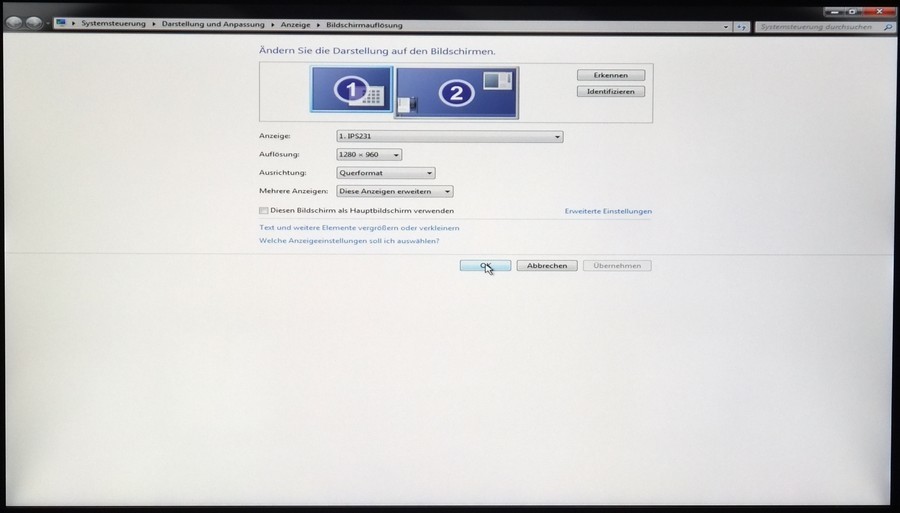Viewport: 900px width, 513px height.
Task: Click Systemsteuerung in the breadcrumb
Action: point(114,24)
